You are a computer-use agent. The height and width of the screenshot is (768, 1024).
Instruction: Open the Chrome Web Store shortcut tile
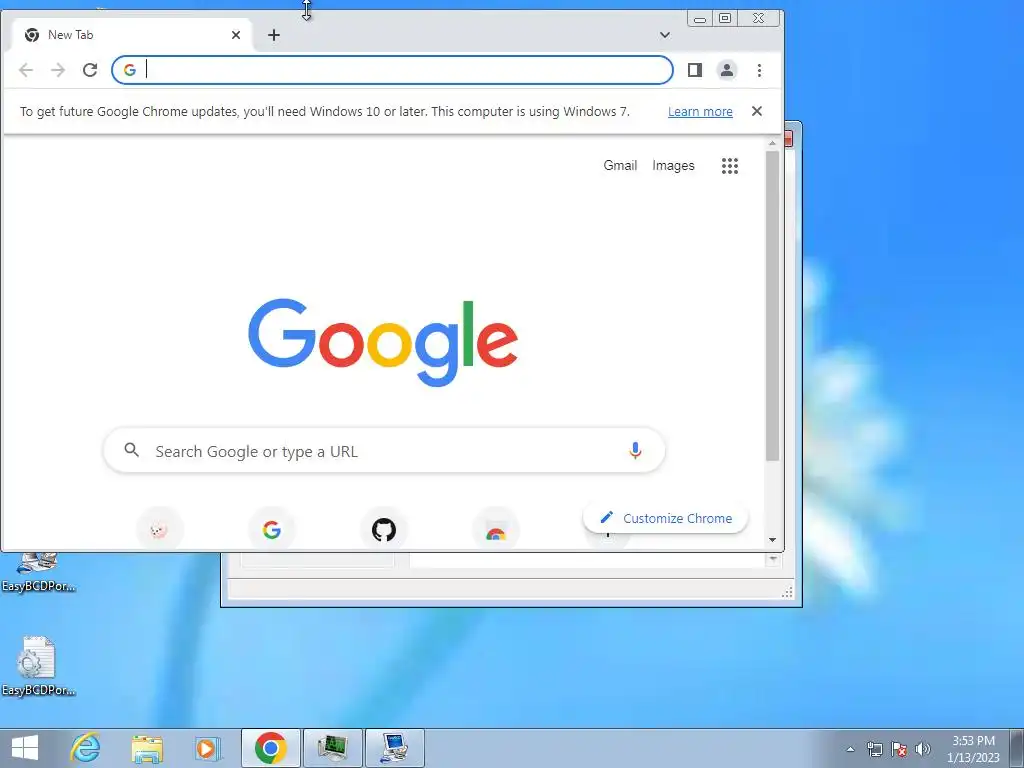(496, 531)
